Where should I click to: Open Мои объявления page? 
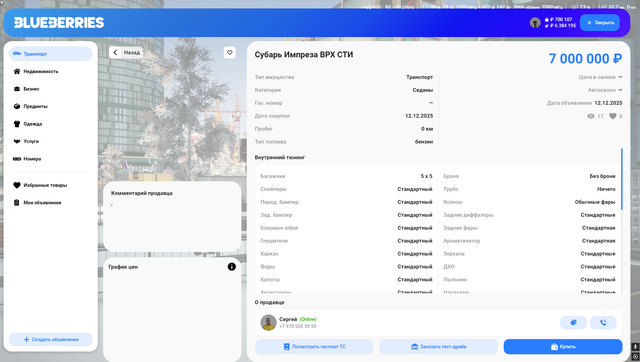[x=51, y=203]
